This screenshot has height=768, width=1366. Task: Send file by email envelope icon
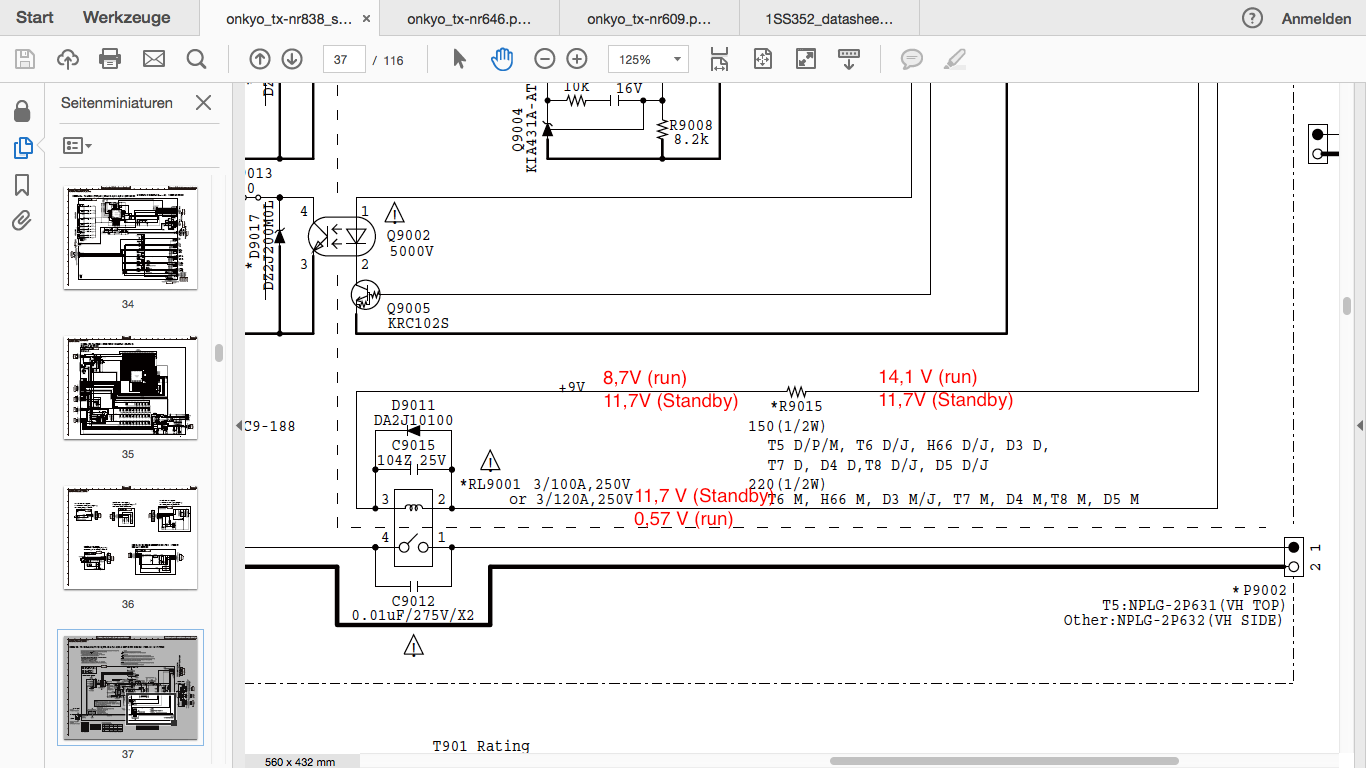(x=154, y=59)
